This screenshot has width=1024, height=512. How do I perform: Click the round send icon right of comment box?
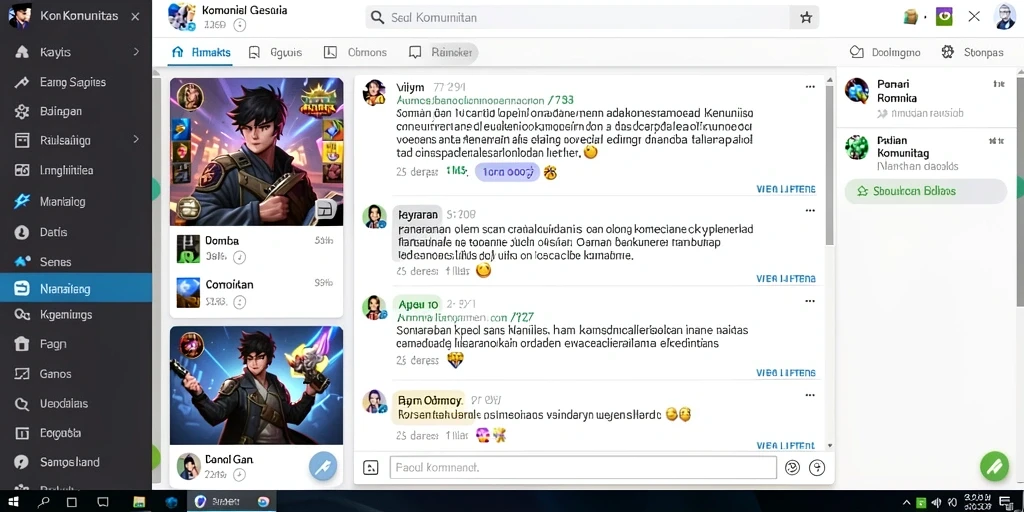pyautogui.click(x=817, y=468)
